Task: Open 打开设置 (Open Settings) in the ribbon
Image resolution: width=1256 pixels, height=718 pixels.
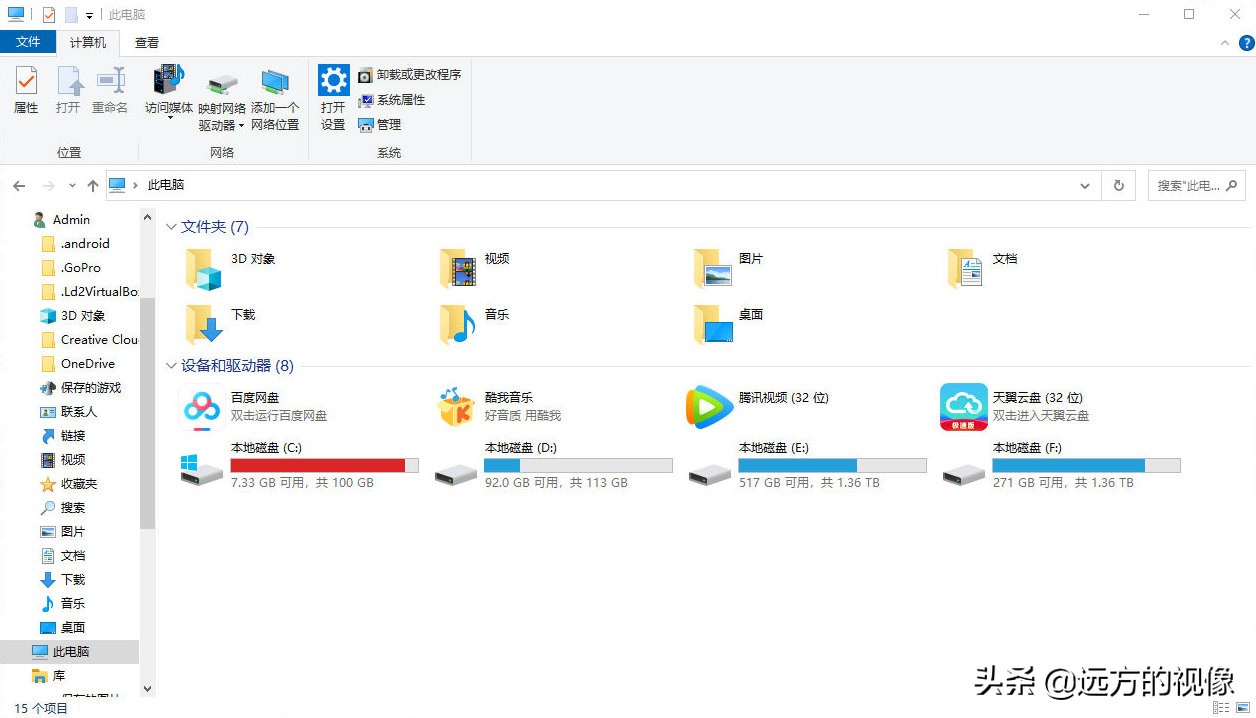Action: [333, 95]
